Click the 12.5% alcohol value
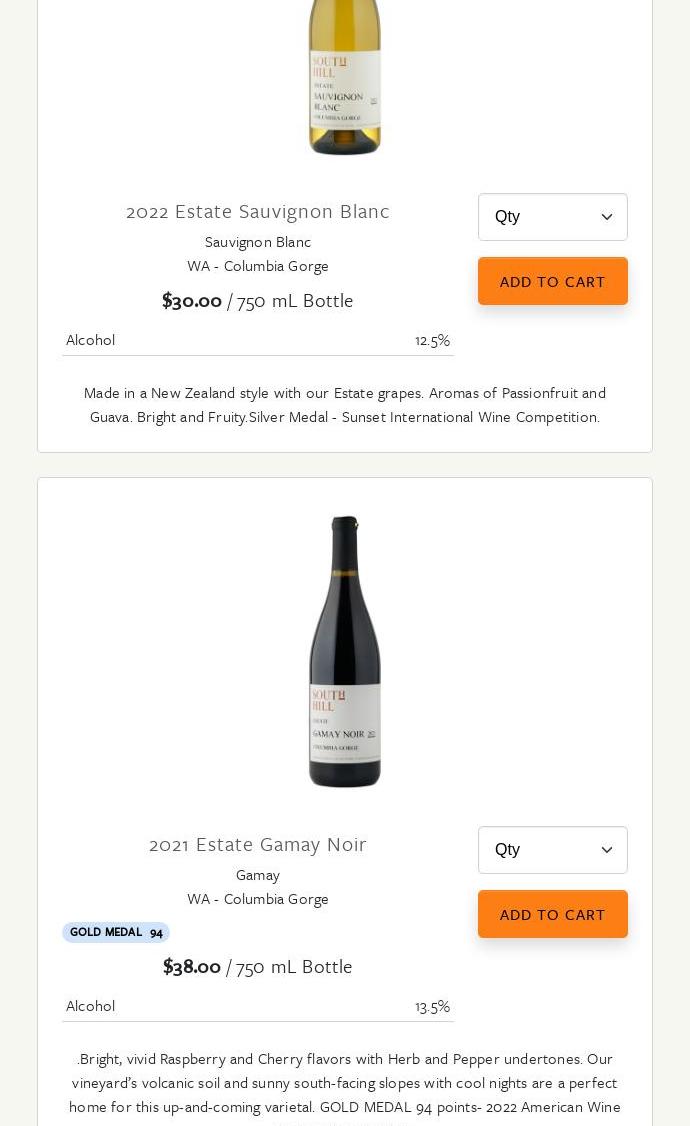 tap(432, 340)
